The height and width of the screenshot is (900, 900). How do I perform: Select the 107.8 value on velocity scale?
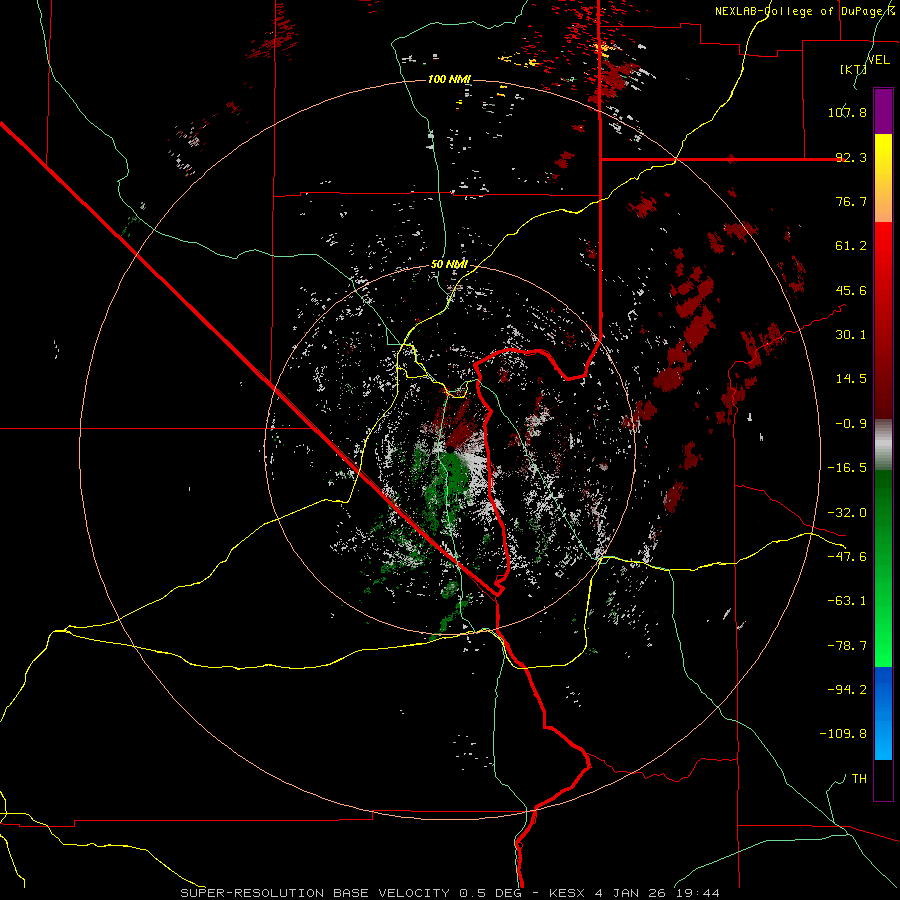[x=847, y=112]
